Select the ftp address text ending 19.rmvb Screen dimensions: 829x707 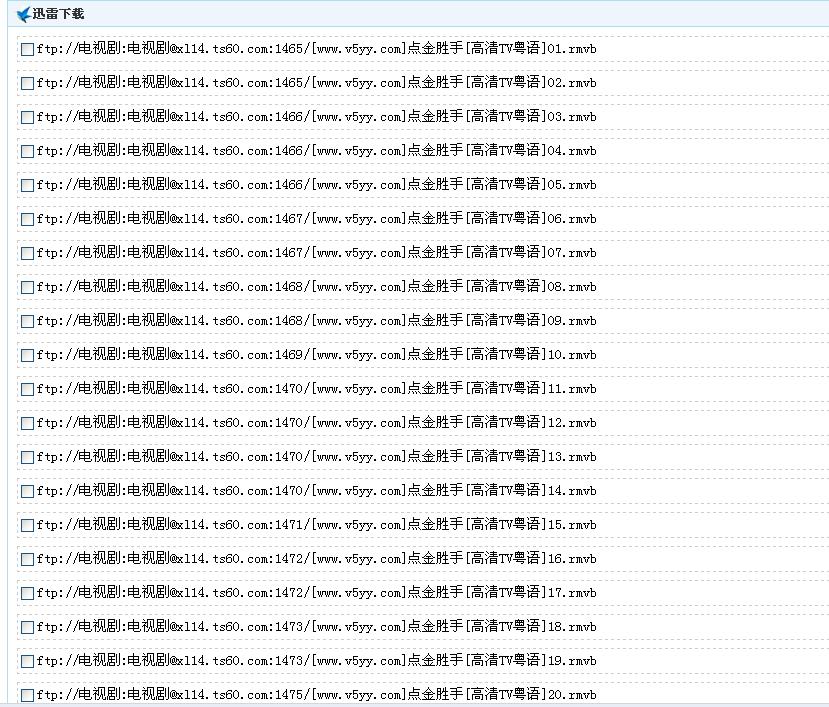(317, 660)
